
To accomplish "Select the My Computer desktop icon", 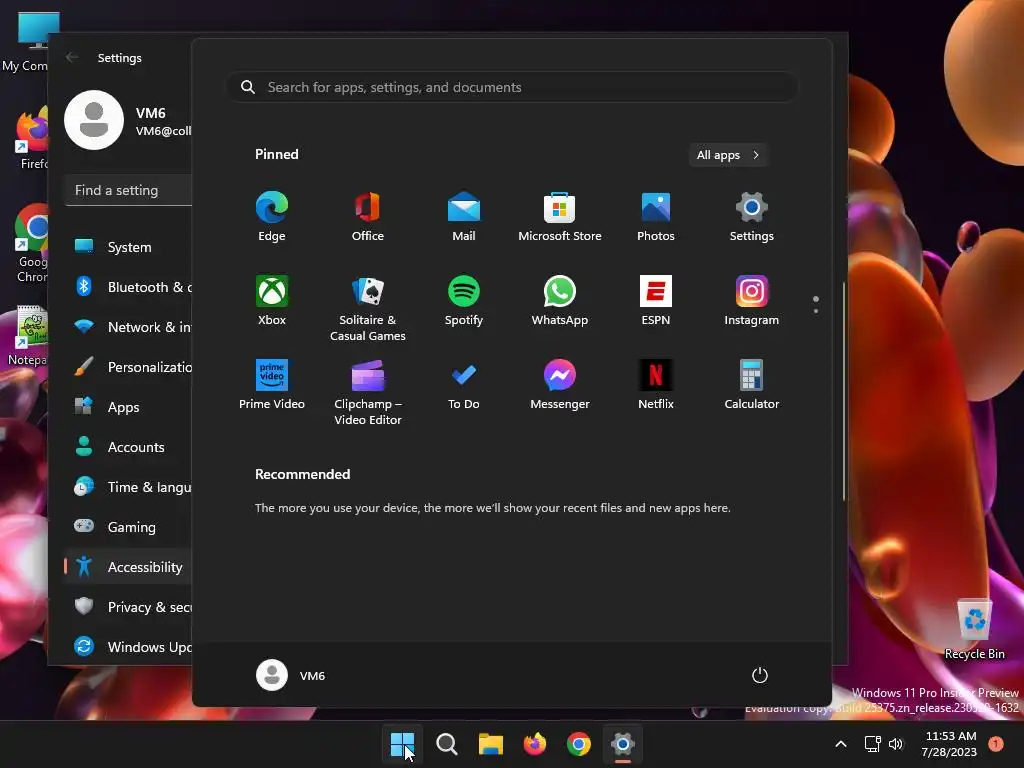I will [26, 42].
